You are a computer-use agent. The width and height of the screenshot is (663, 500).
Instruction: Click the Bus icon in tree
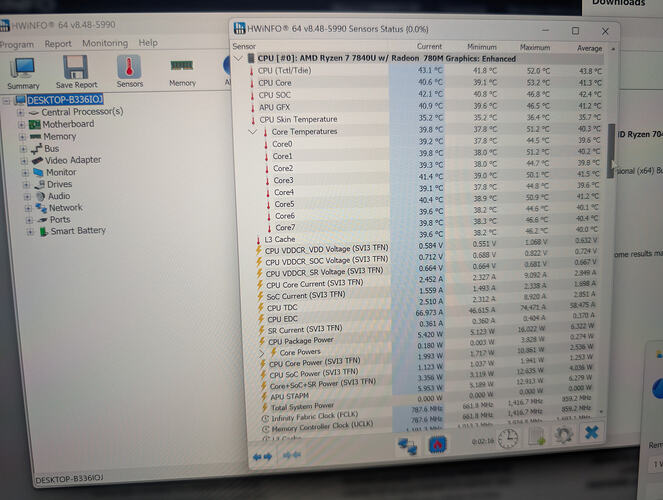[37, 149]
